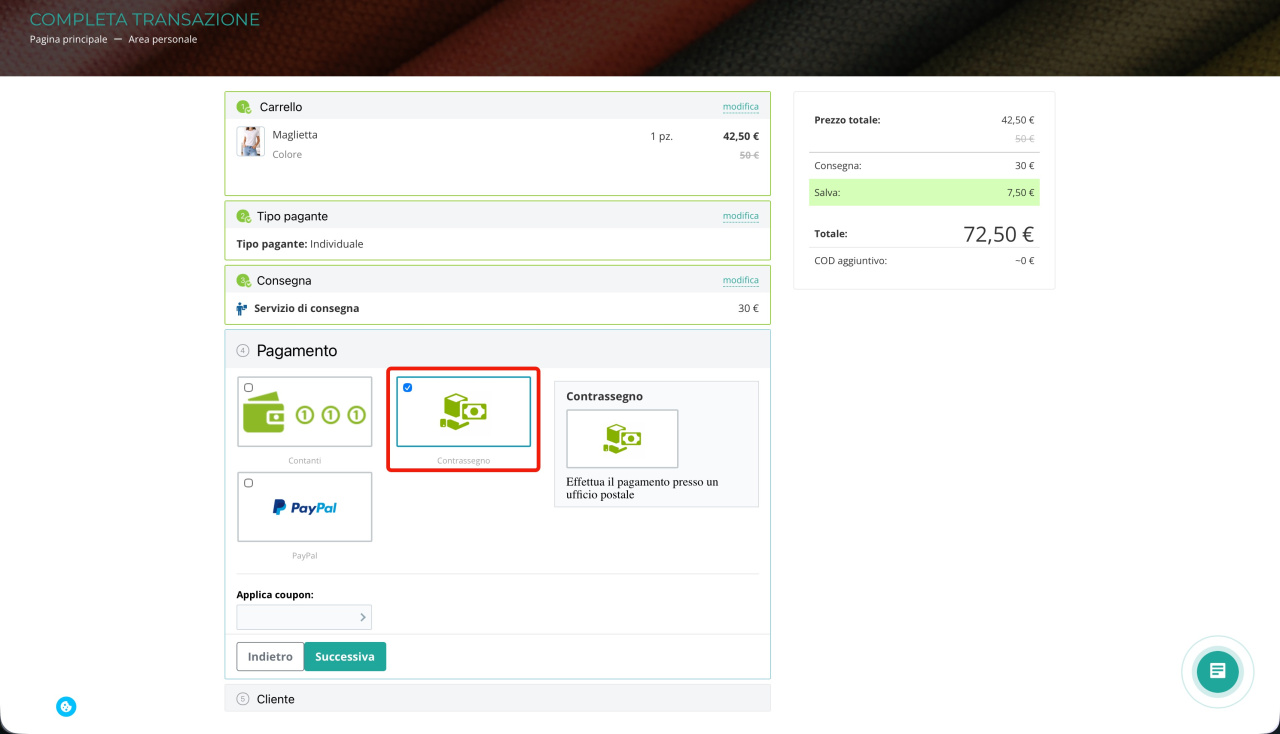The height and width of the screenshot is (734, 1280).
Task: Uncheck the Contrassegno payment checkbox
Action: (x=407, y=388)
